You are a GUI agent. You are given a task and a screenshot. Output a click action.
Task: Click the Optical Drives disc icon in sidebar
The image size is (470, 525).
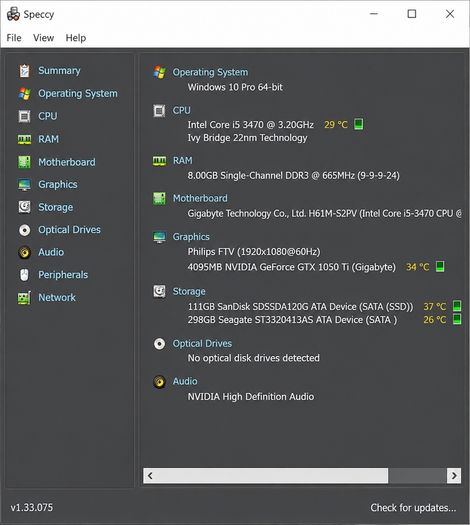tap(24, 230)
